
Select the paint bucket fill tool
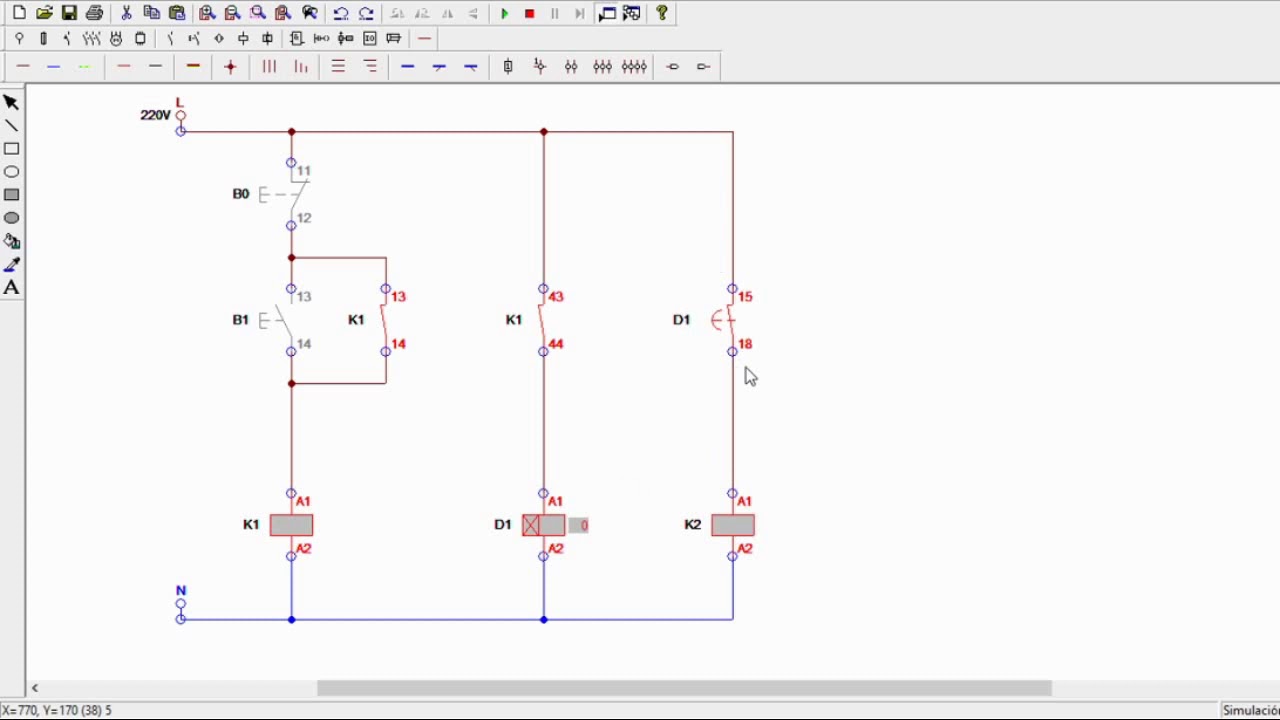click(x=11, y=241)
